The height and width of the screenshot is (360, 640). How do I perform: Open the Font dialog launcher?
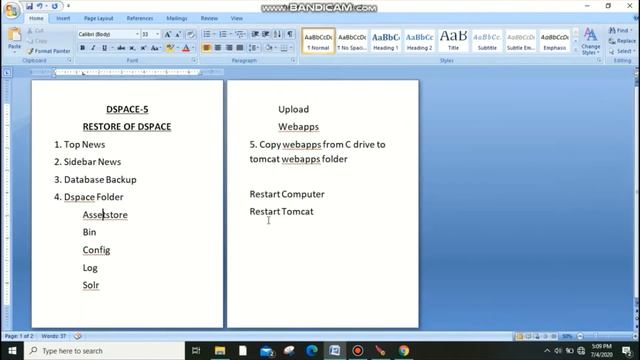194,60
